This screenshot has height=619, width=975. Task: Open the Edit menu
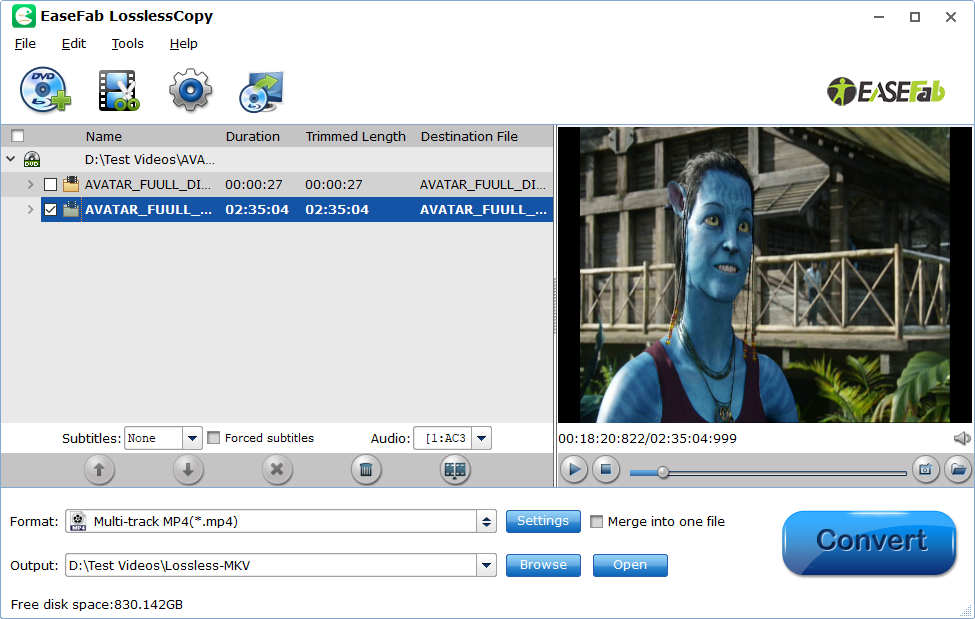coord(73,44)
